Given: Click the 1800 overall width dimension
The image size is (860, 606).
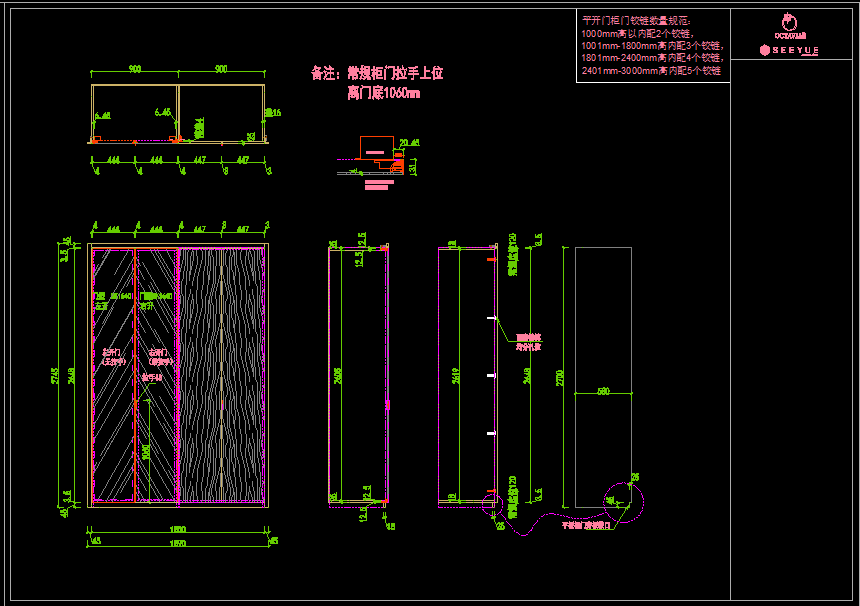Looking at the screenshot, I should point(177,528).
